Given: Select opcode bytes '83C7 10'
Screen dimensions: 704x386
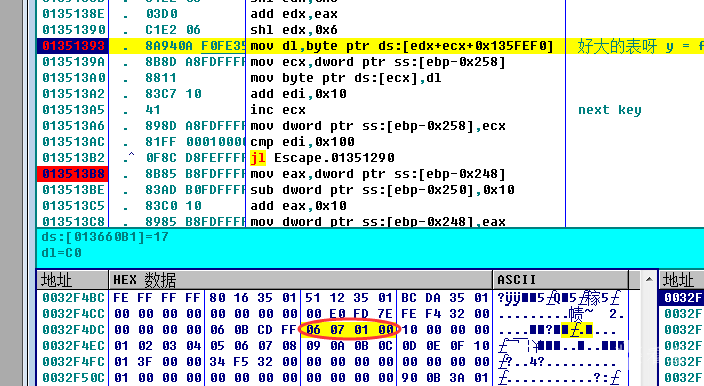Looking at the screenshot, I should 173,94.
